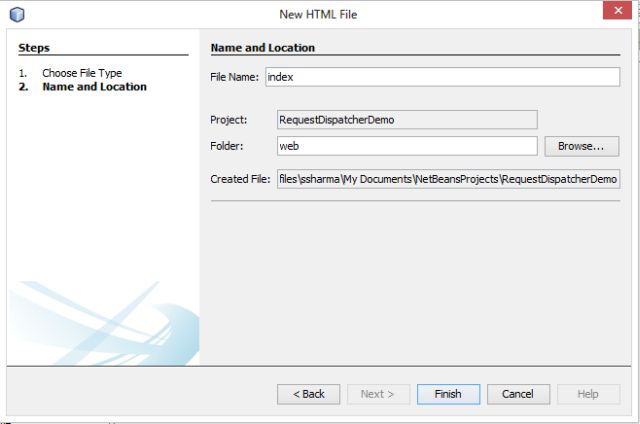Image resolution: width=640 pixels, height=424 pixels.
Task: Select step 'Name and Location' in Steps
Action: tap(94, 87)
